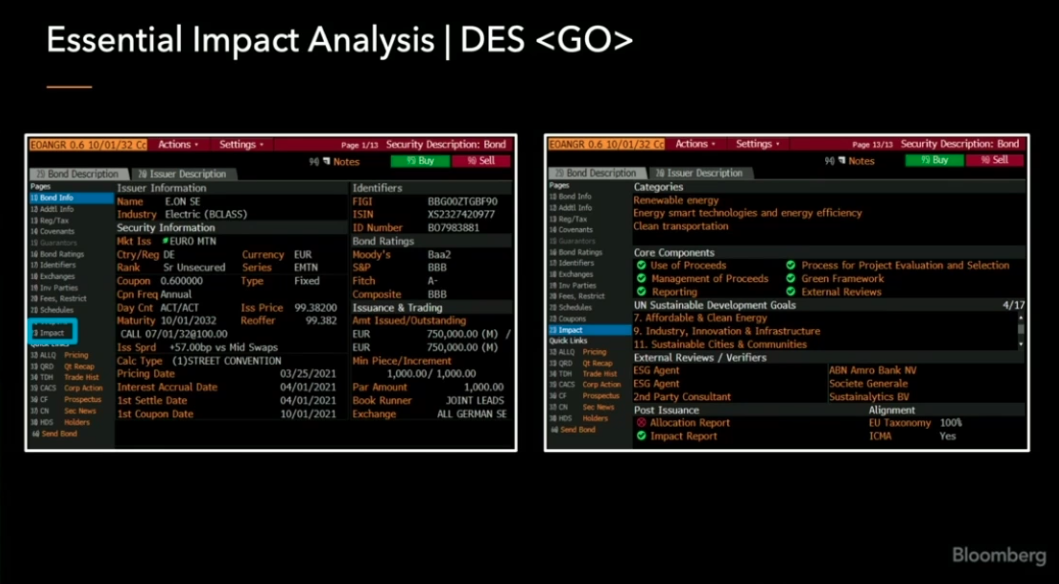
Task: Select Bond Description tab in left terminal
Action: [x=78, y=174]
